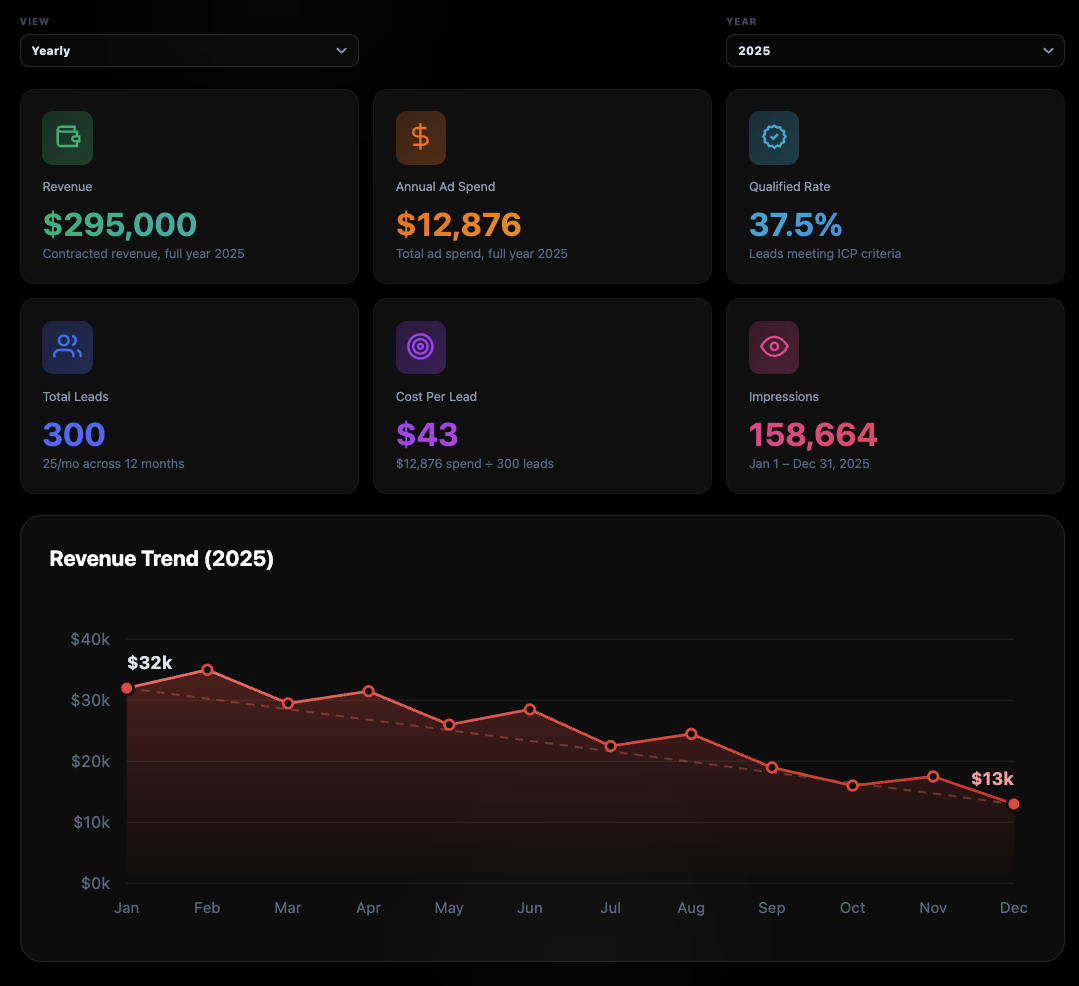Select the 158,664 impressions value

813,434
